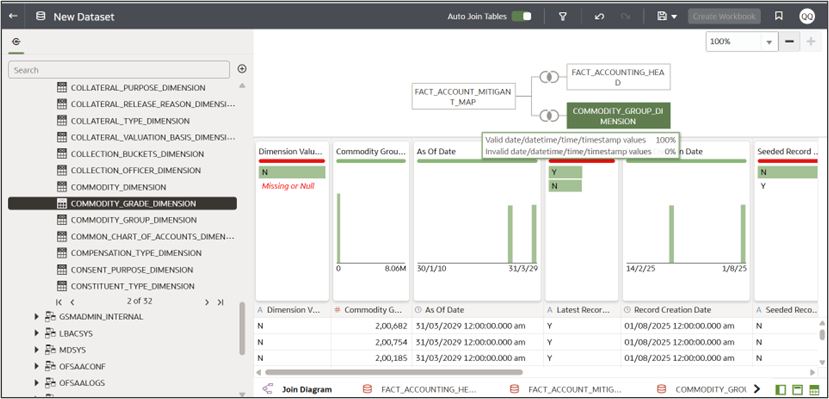Jump to first page of table list

tap(59, 302)
